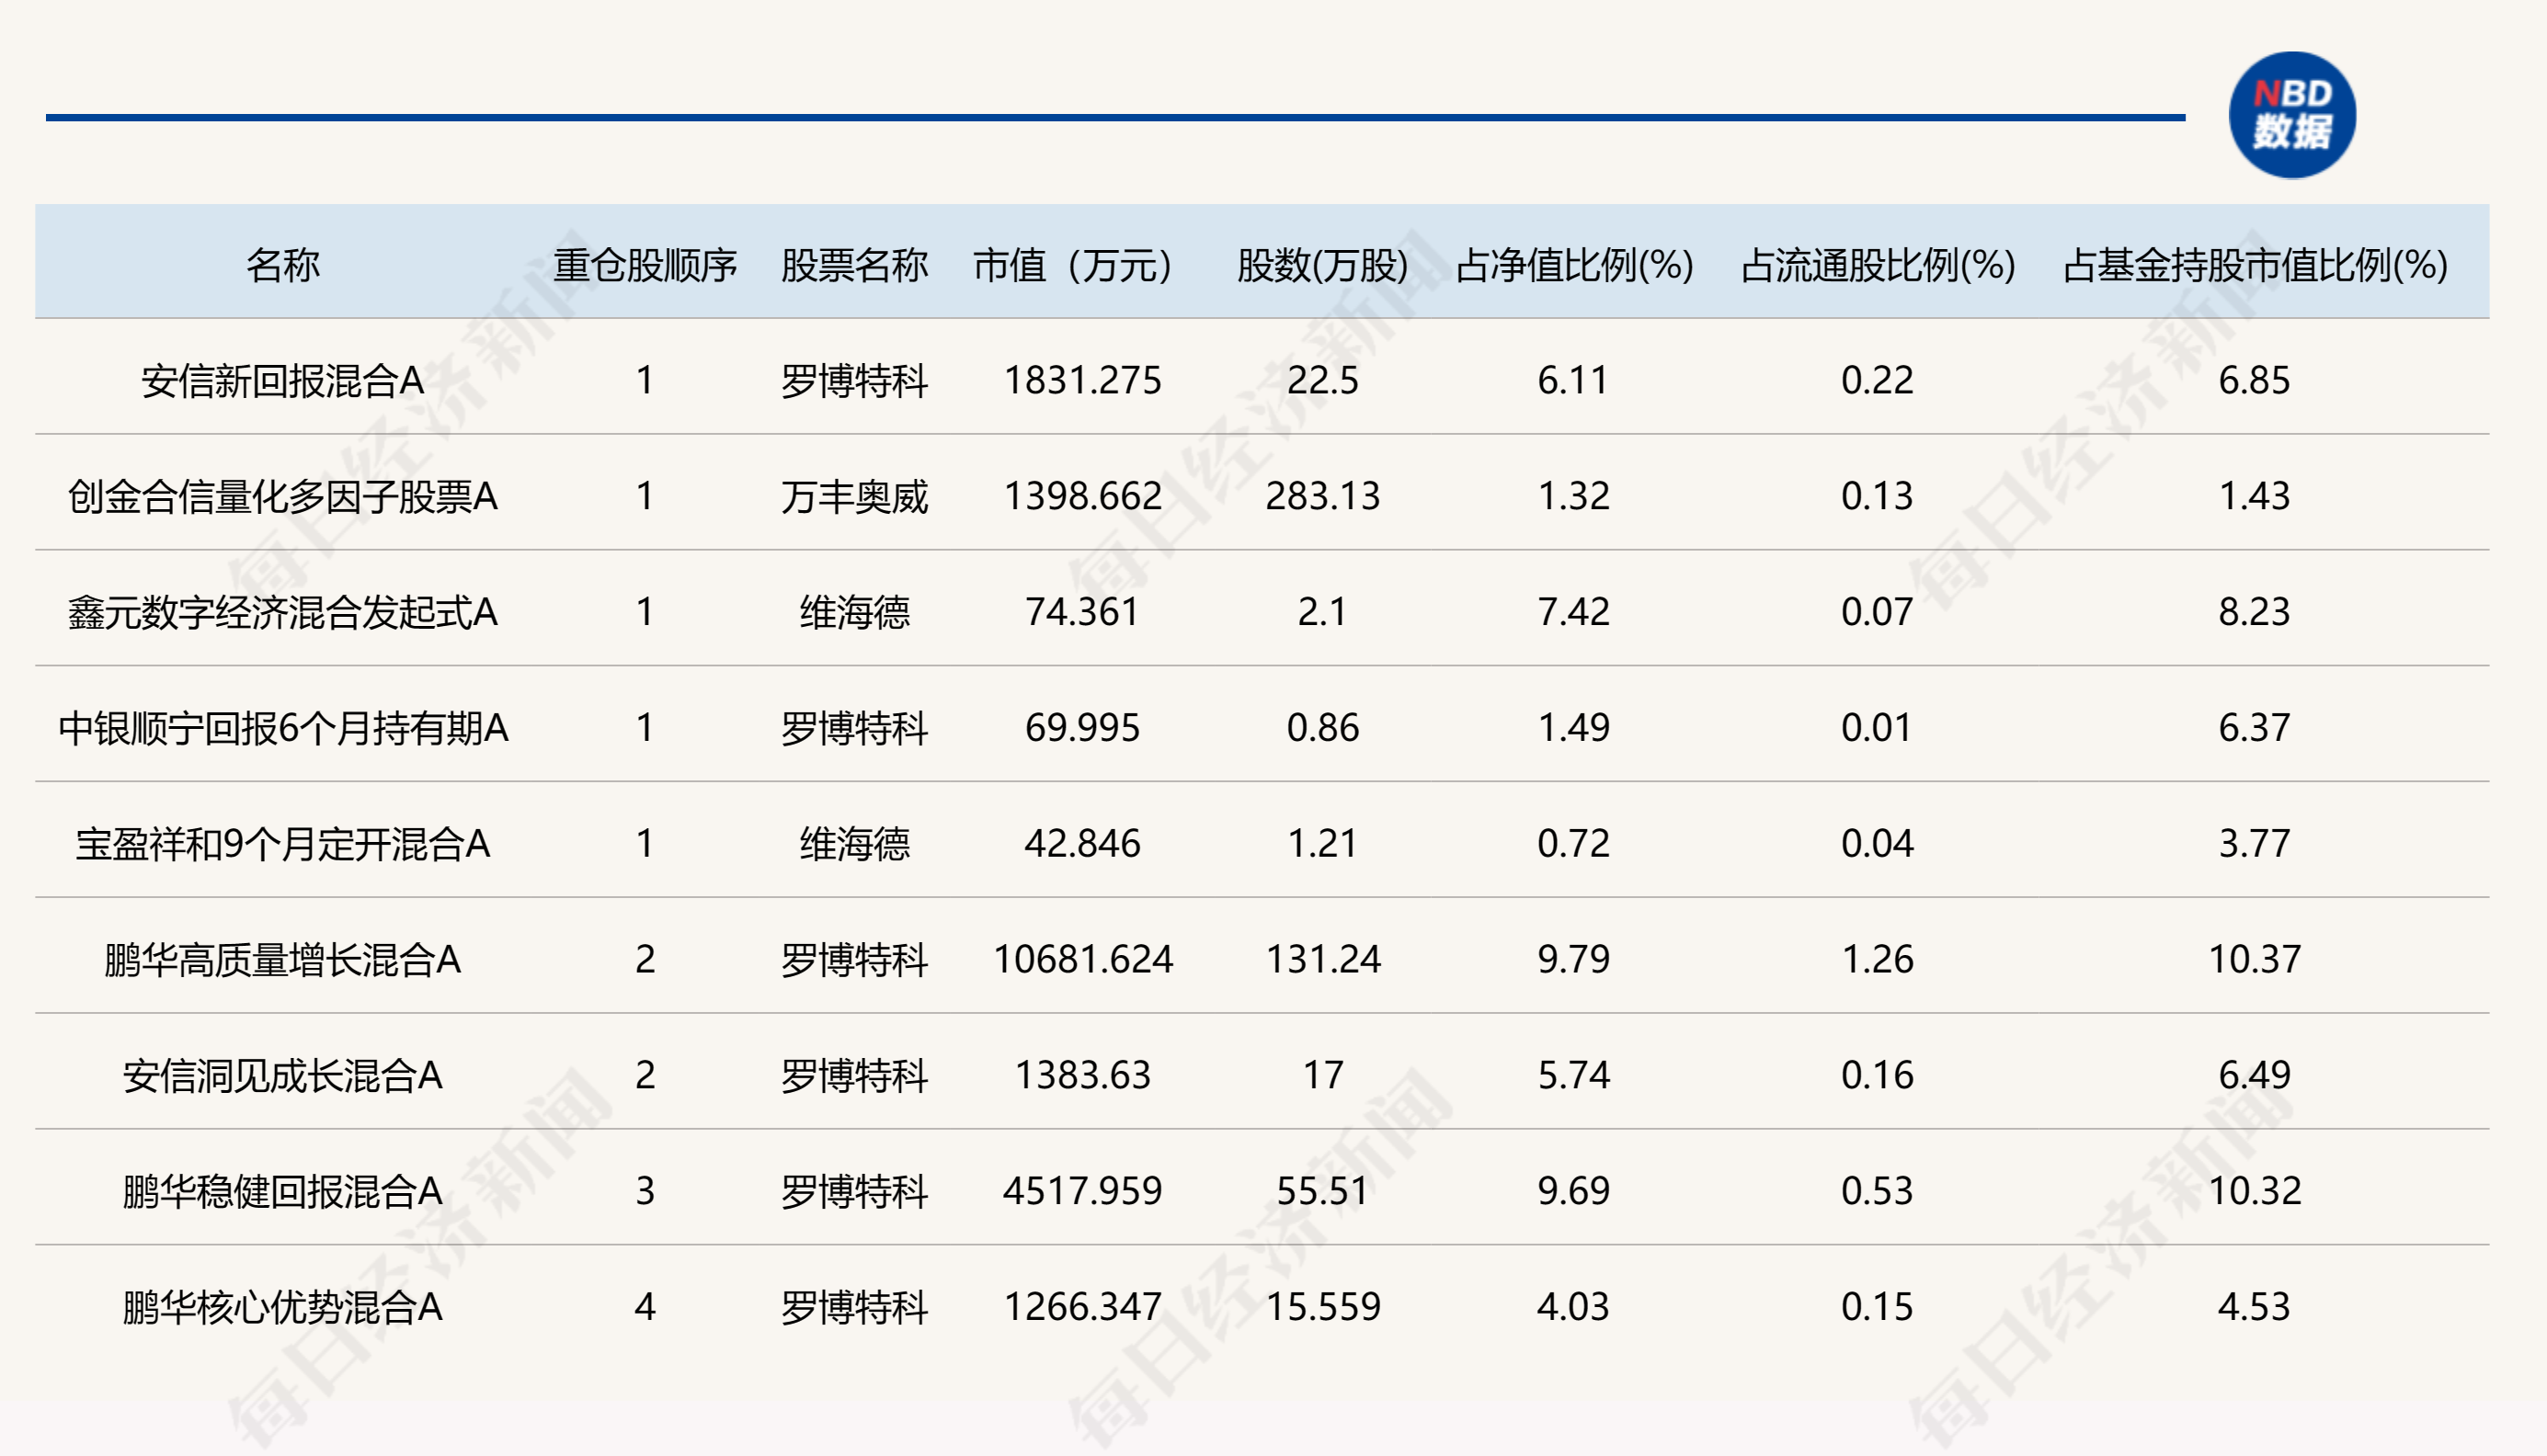2547x1456 pixels.
Task: Click share count 131.24
Action: click(x=1323, y=959)
